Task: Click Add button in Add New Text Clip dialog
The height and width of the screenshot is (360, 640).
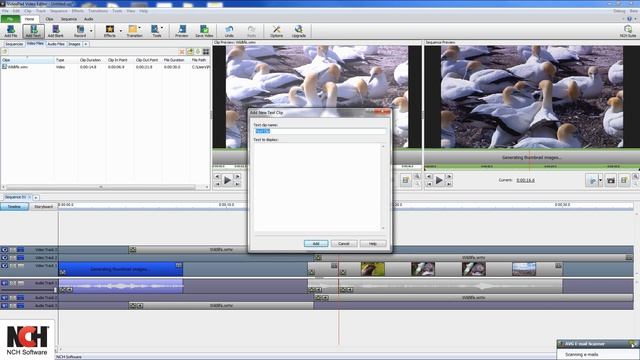Action: coord(316,243)
